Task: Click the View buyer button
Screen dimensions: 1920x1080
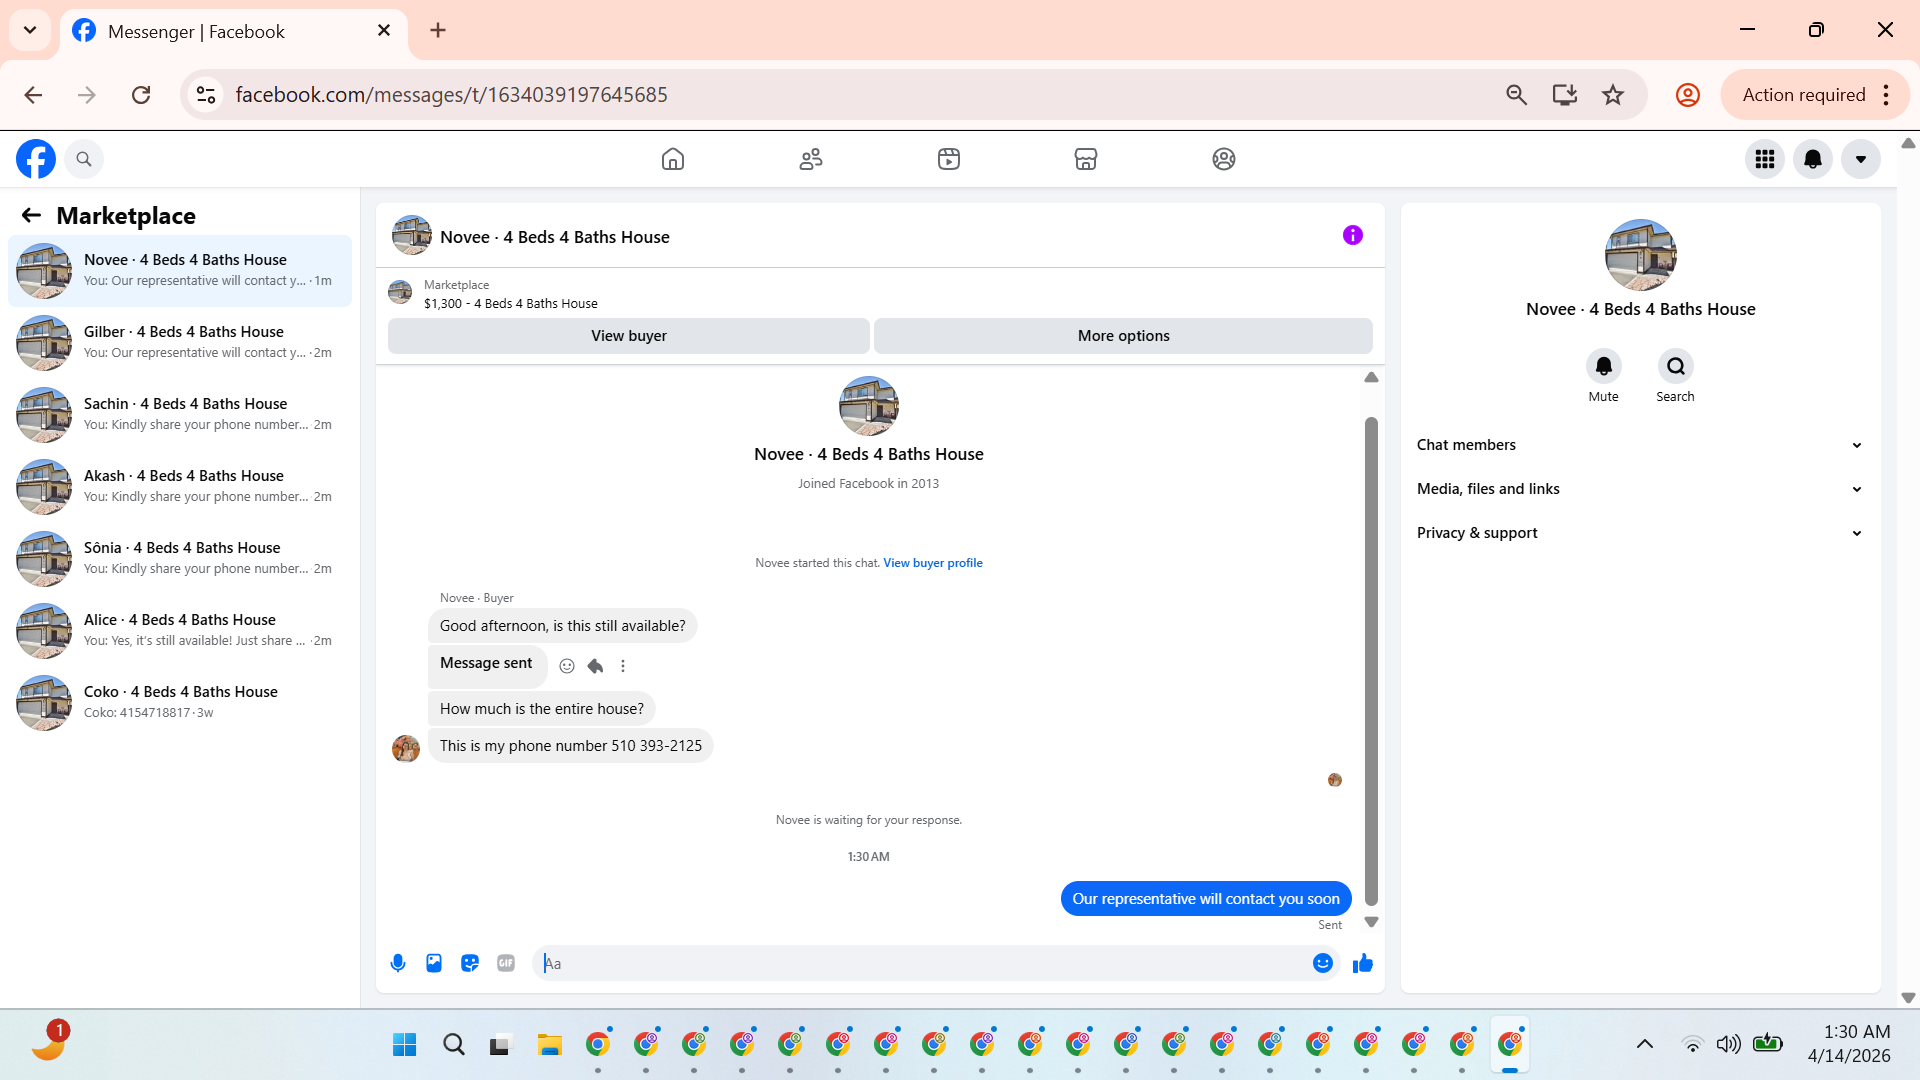Action: (x=628, y=336)
